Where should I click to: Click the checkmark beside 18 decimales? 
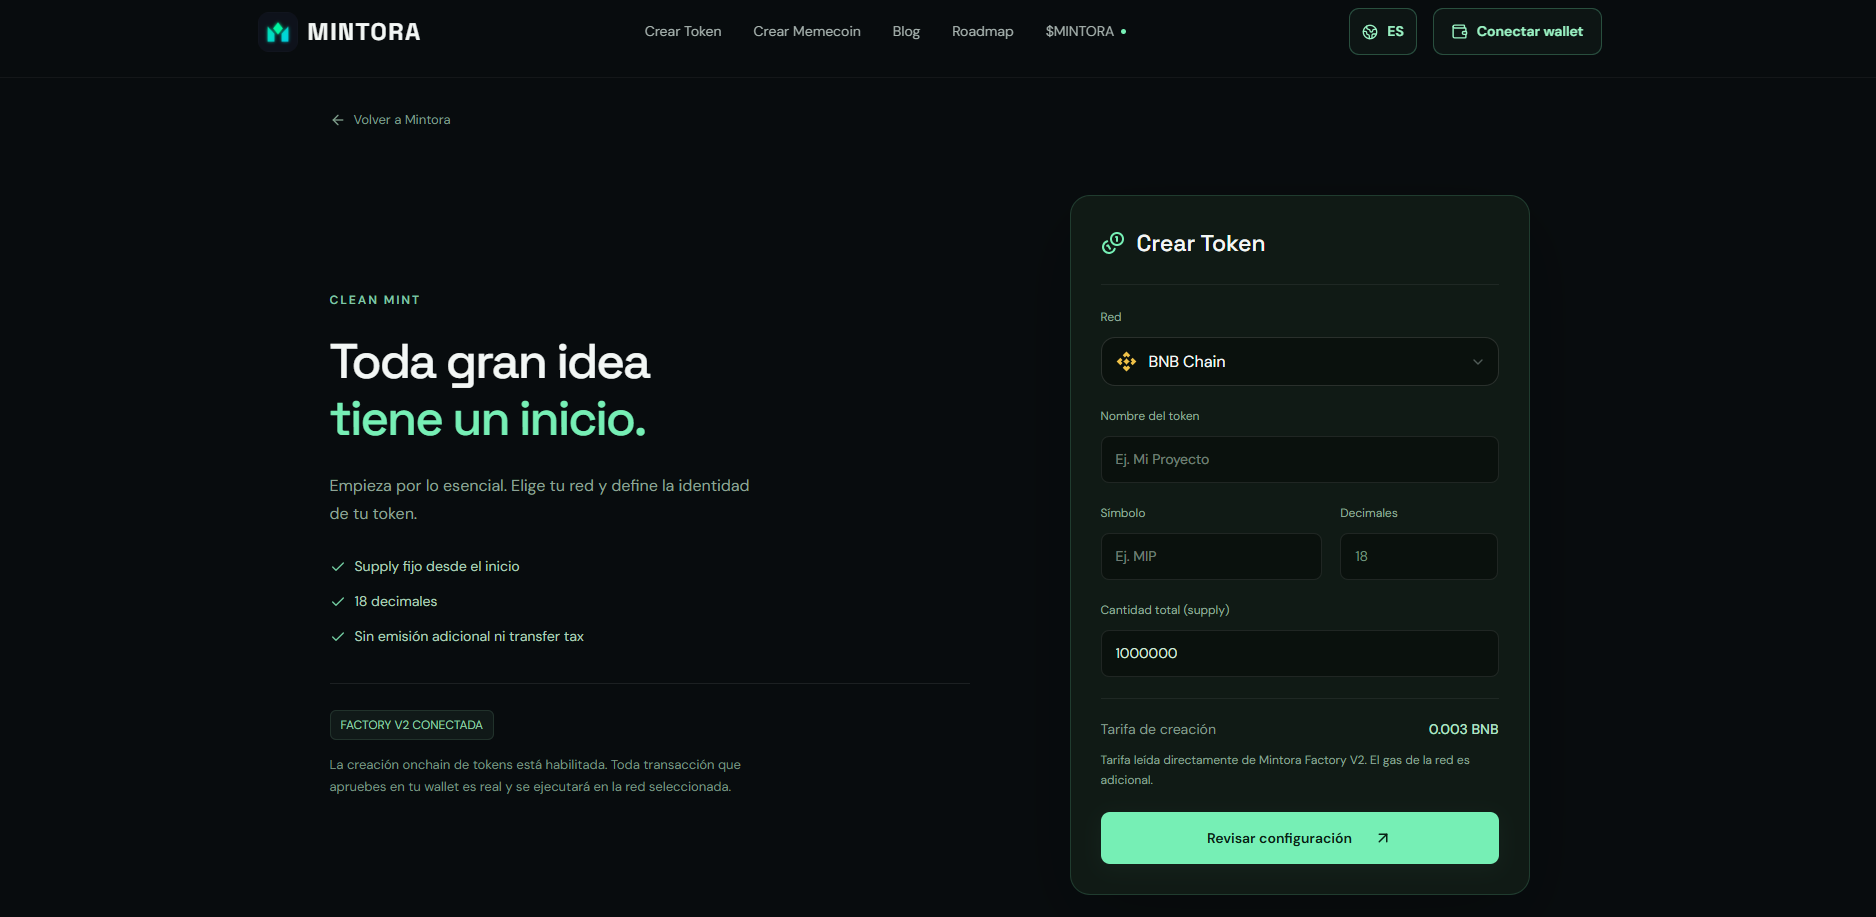[338, 602]
